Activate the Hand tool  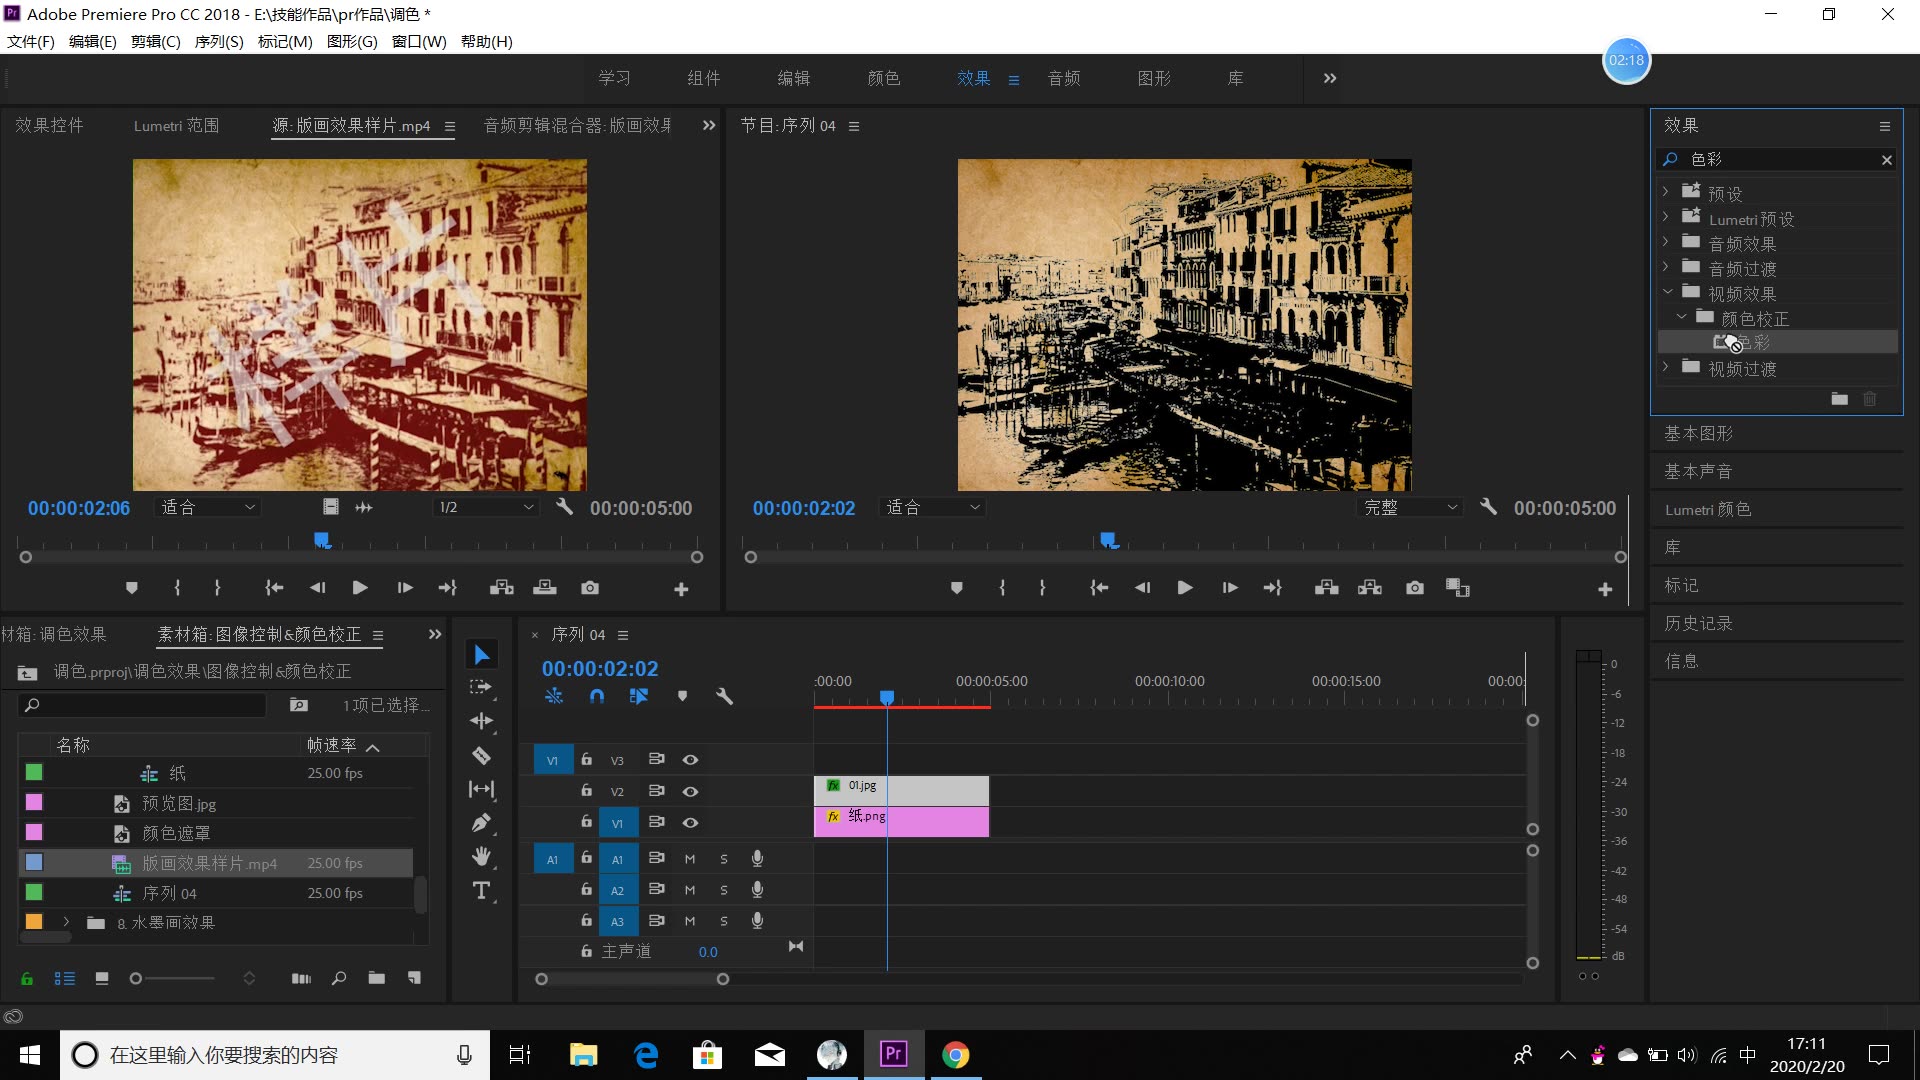(481, 855)
